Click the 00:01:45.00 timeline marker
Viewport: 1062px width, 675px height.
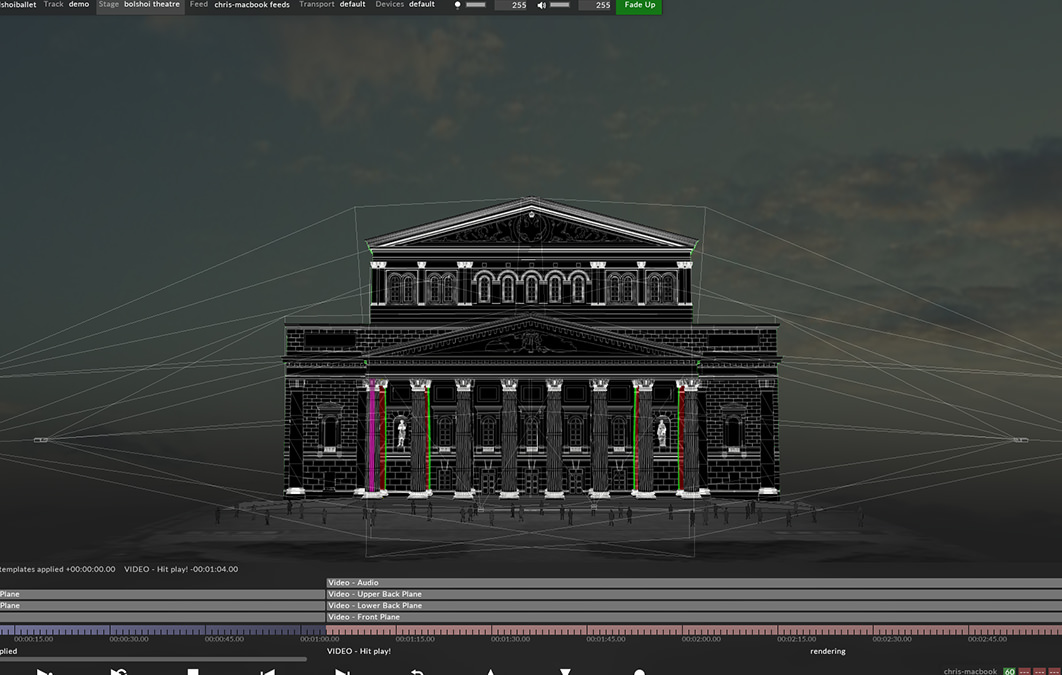pyautogui.click(x=606, y=639)
